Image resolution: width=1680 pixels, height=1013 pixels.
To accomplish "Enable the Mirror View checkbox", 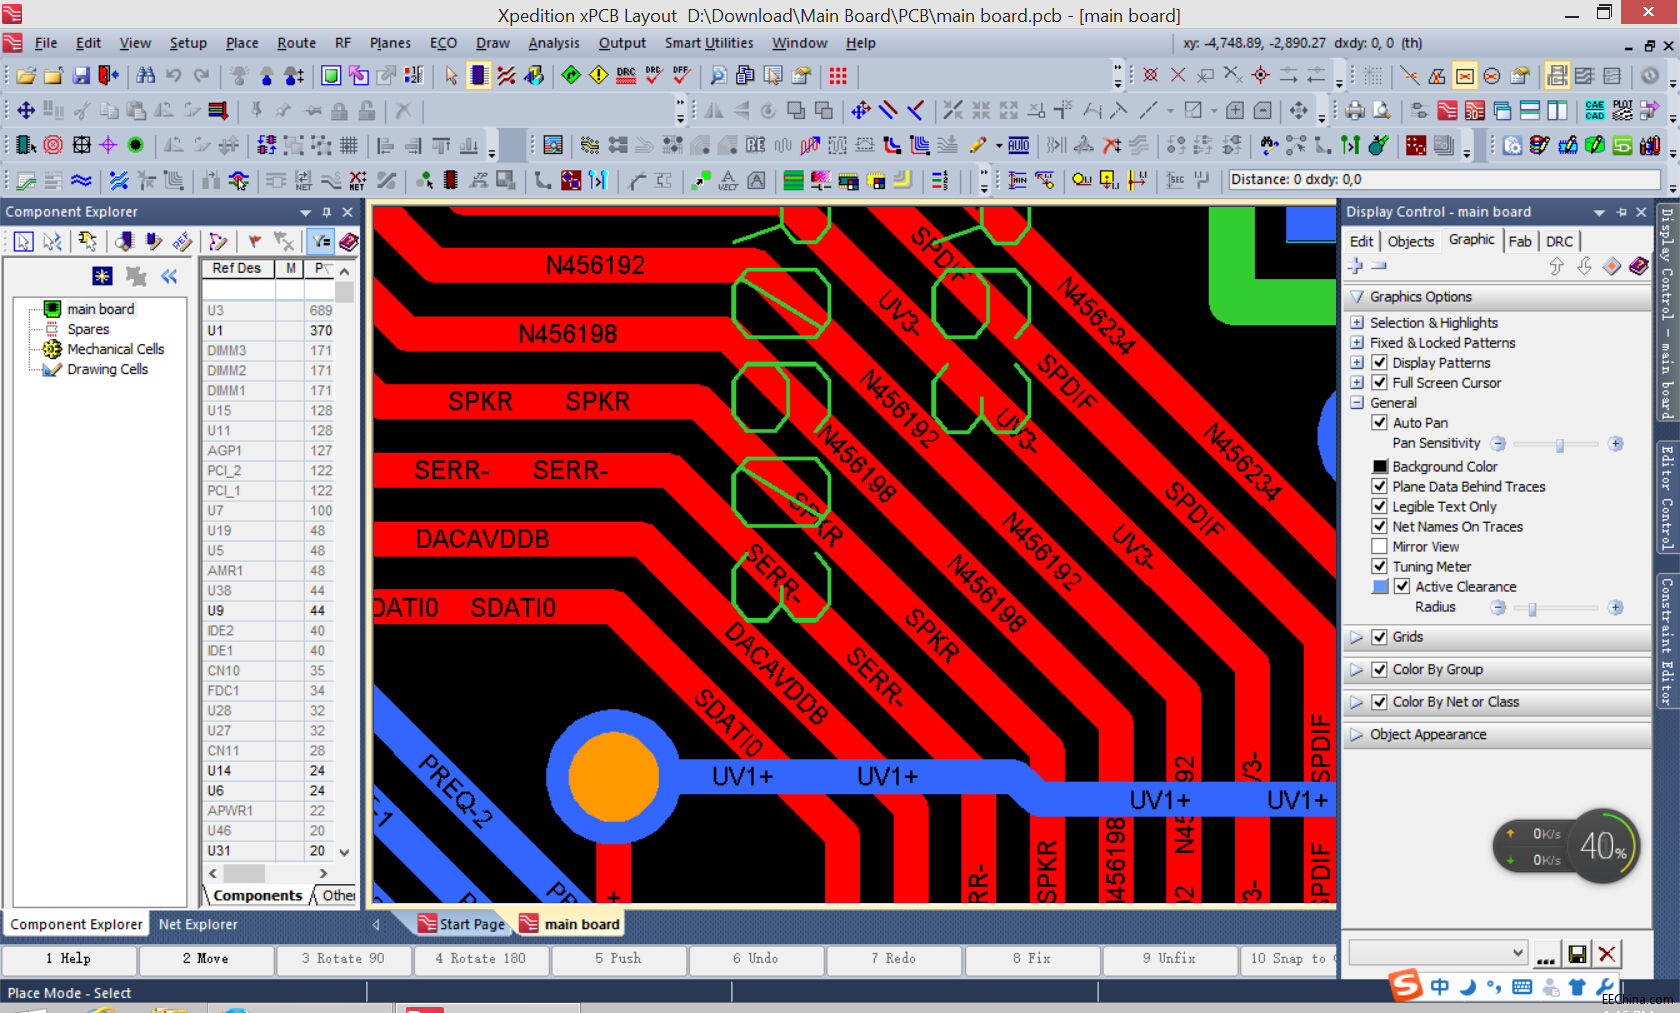I will (x=1379, y=546).
